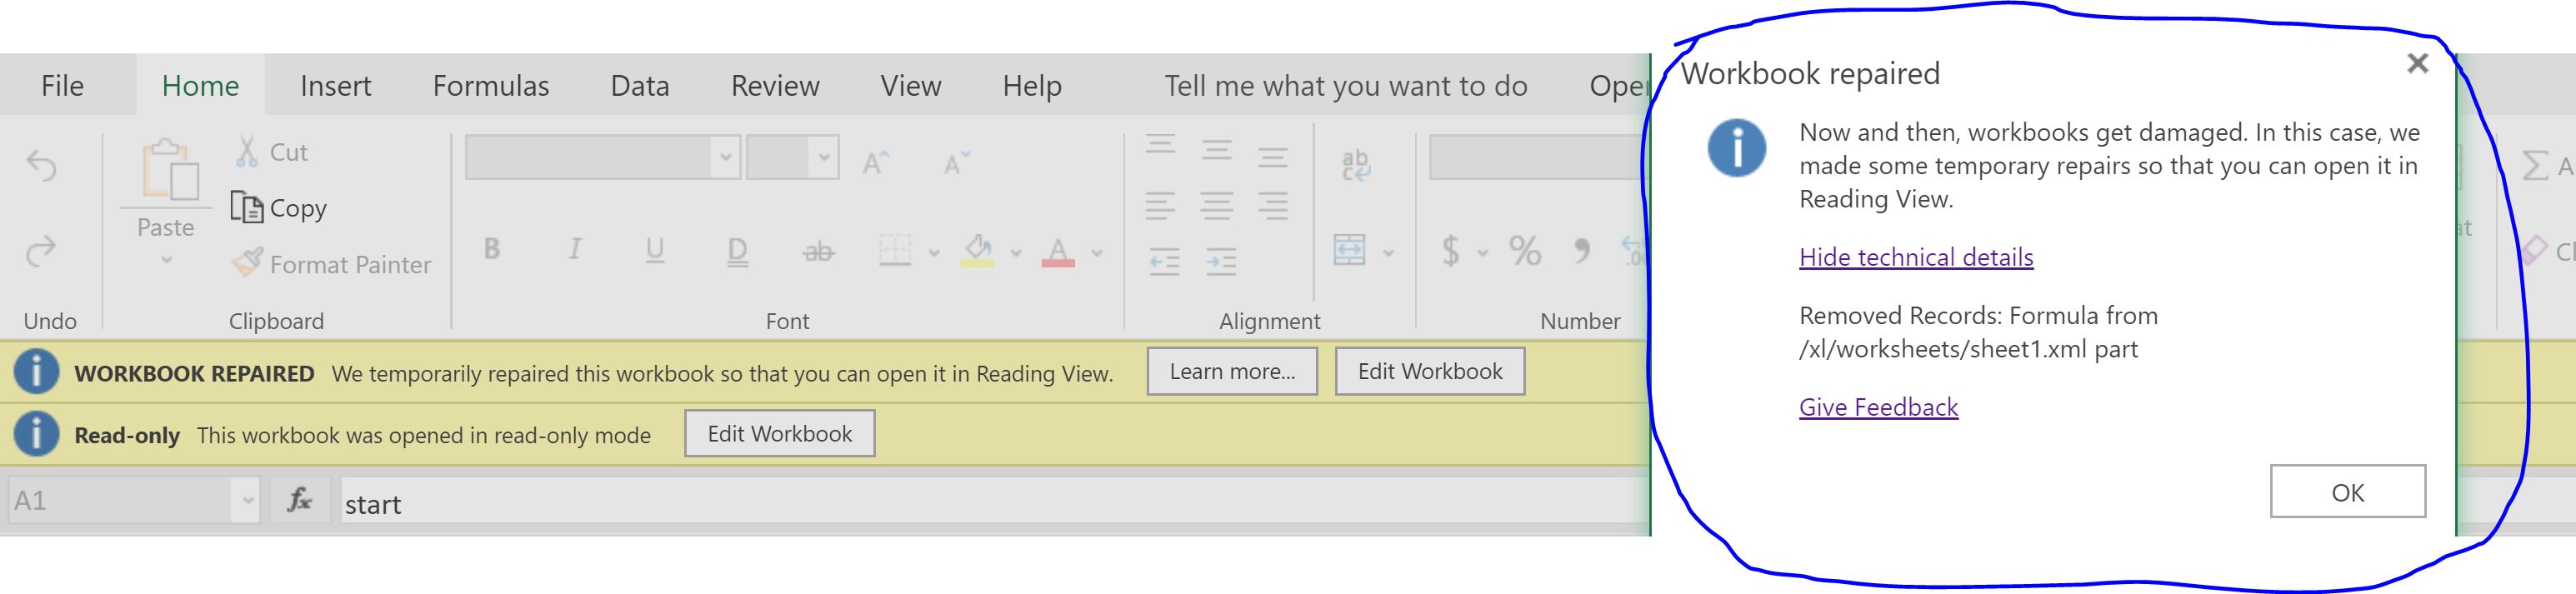
Task: Open the Formulas tab
Action: [491, 86]
